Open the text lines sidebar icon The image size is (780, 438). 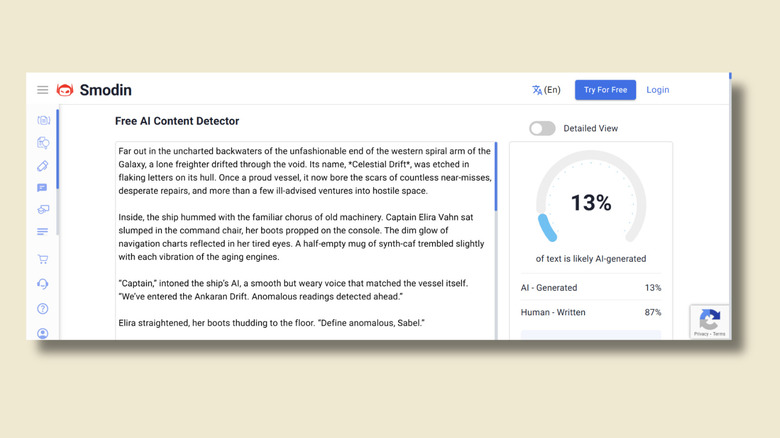click(x=42, y=232)
